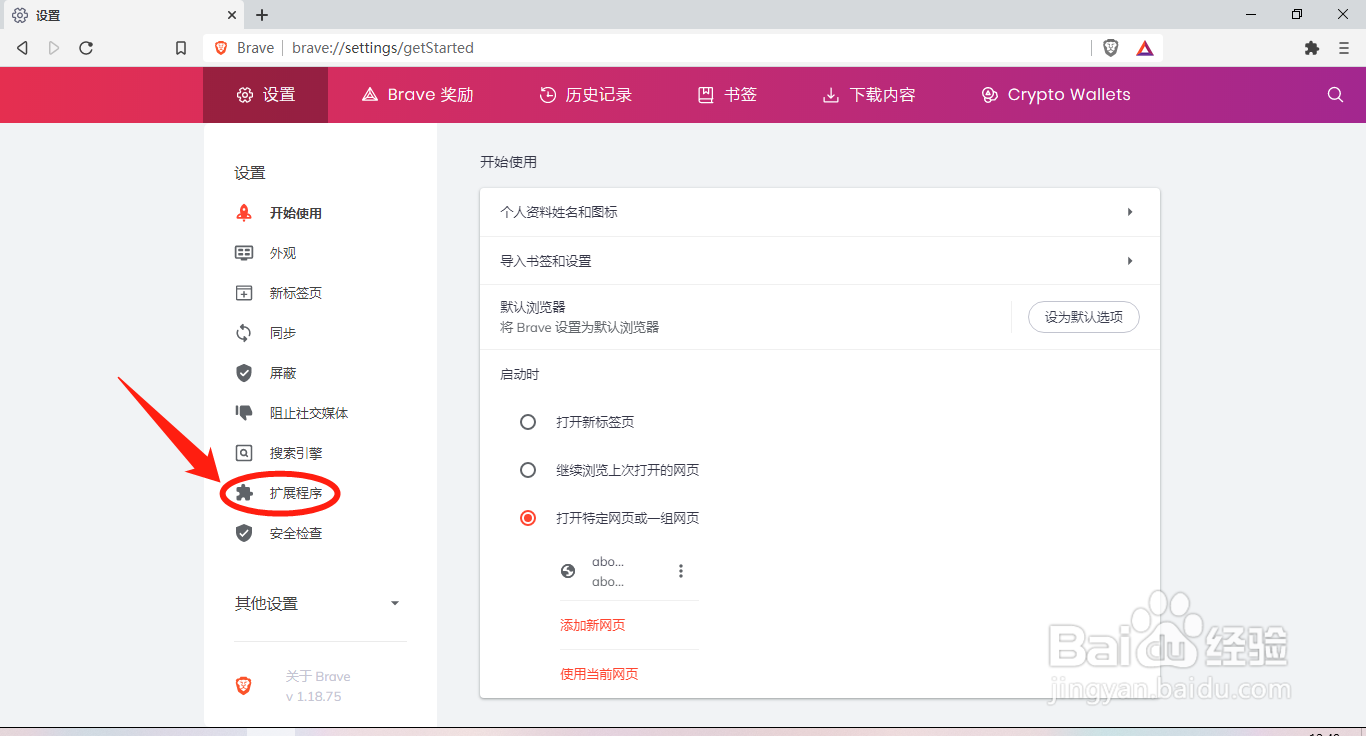Open the browser hamburger menu

1344,48
